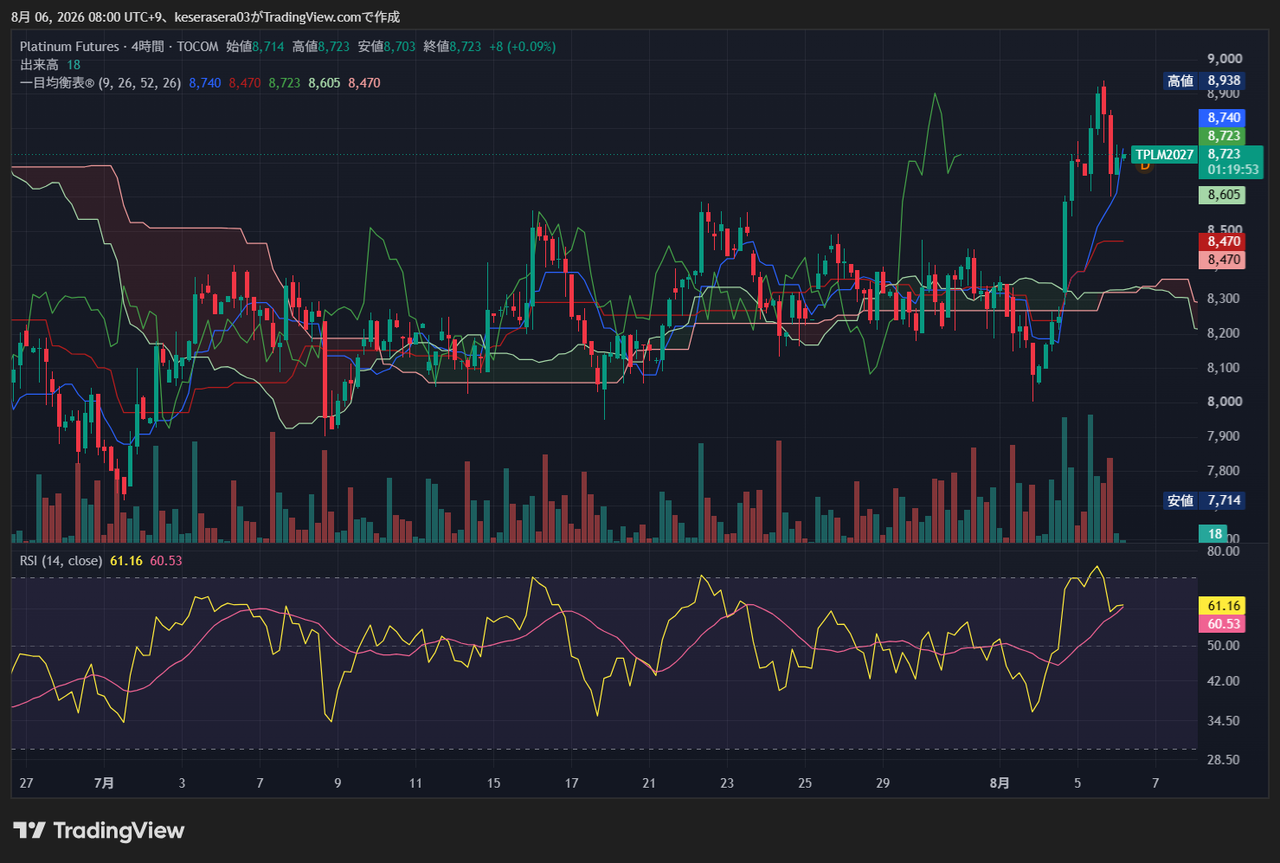Viewport: 1280px width, 863px height.
Task: Click the +8 (+0.09%) change value
Action: (x=522, y=47)
